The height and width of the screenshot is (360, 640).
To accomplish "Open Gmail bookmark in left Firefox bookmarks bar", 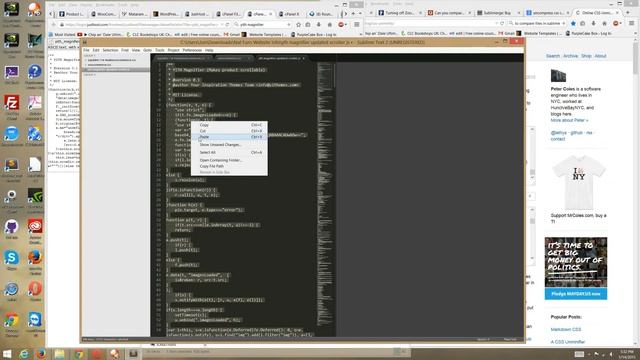I will click(x=232, y=35).
